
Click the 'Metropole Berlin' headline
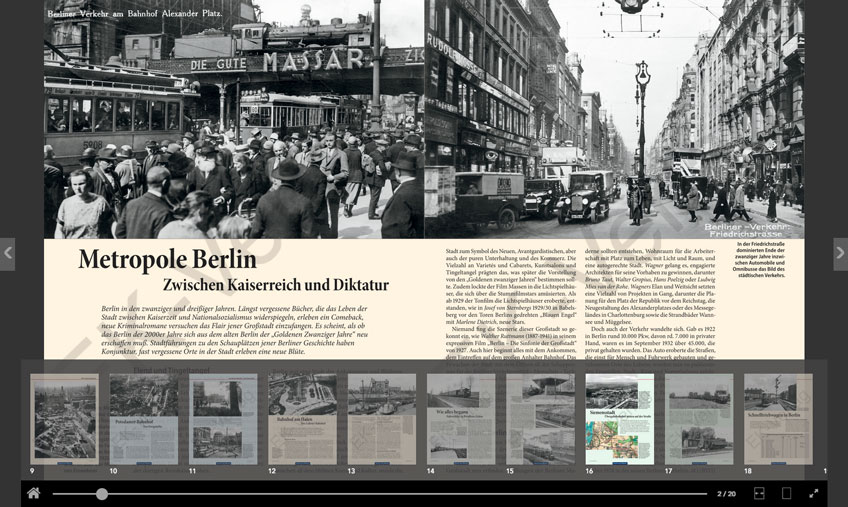coord(167,260)
